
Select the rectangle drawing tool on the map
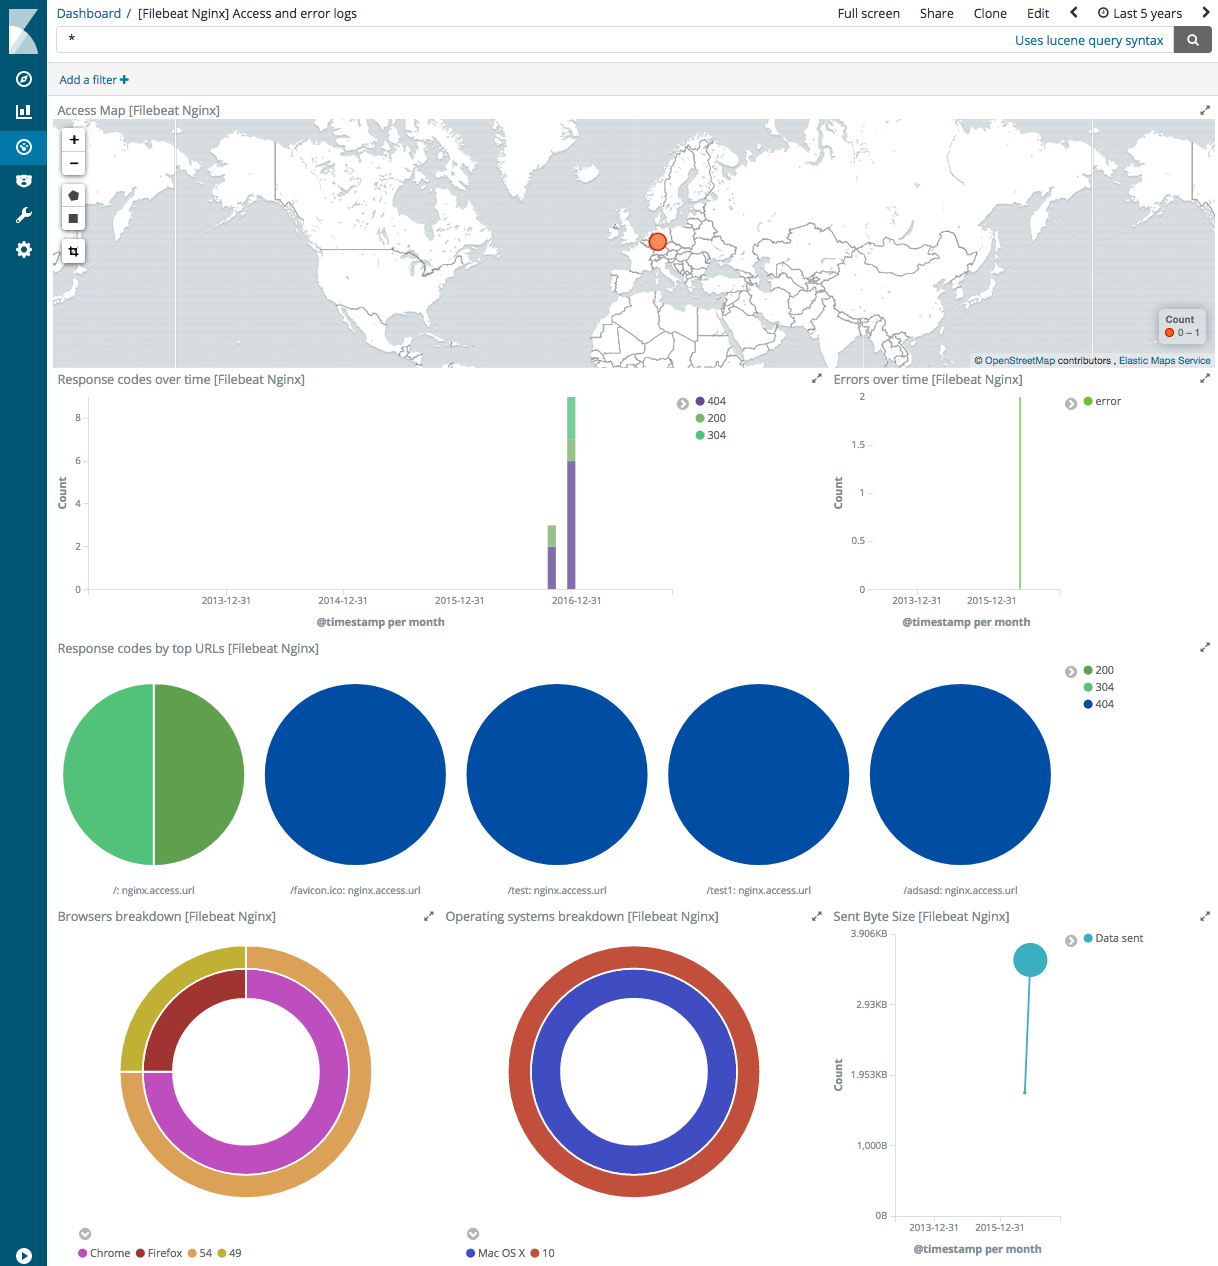pos(73,218)
